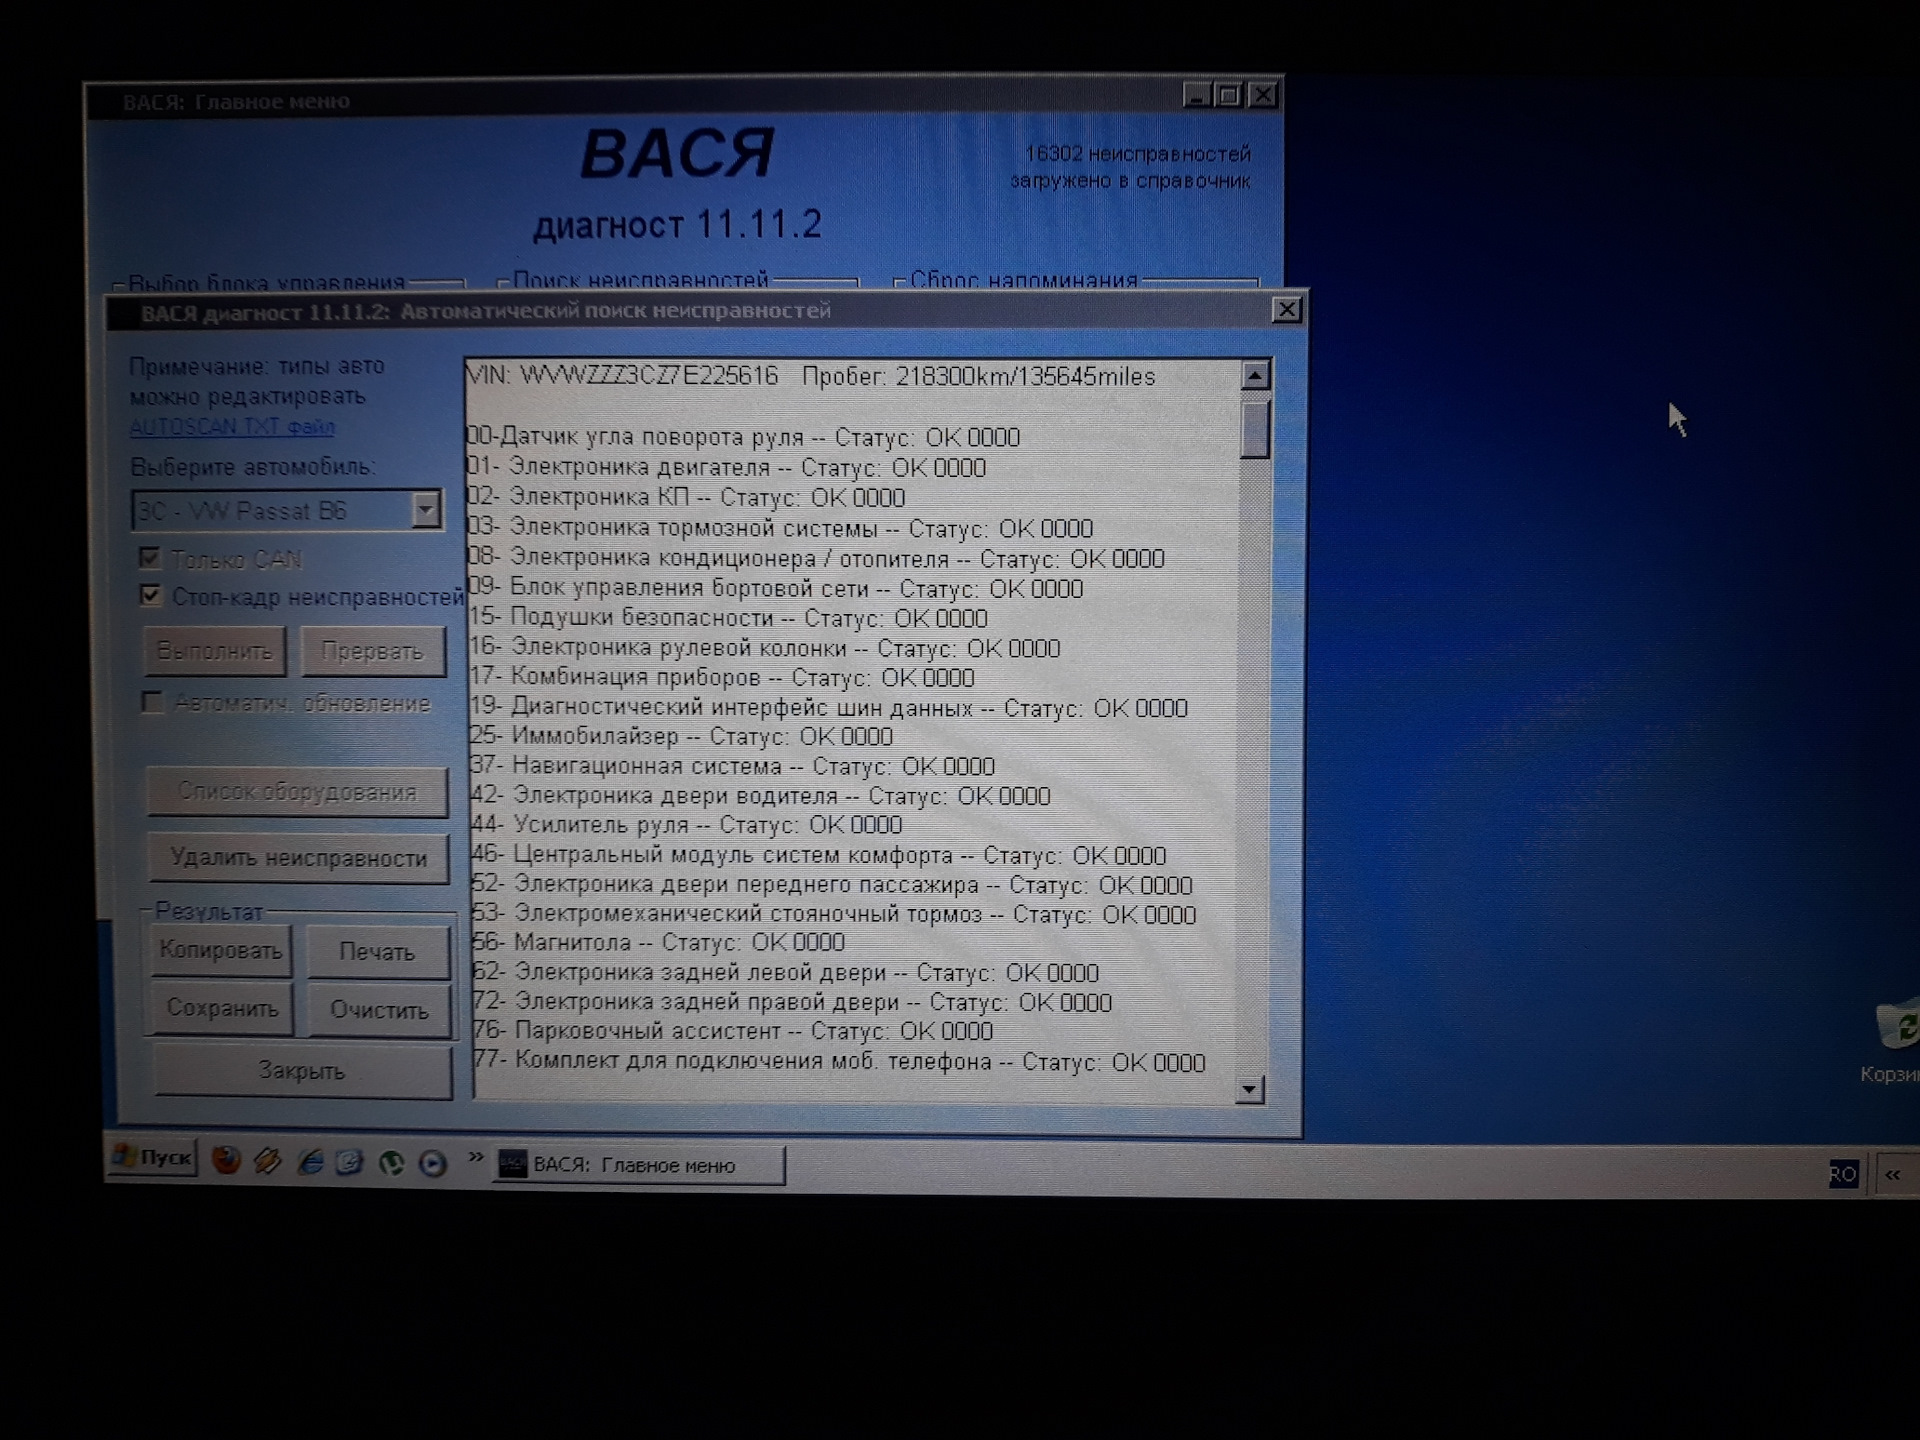
Task: Open Firefox from the quick launch bar
Action: (227, 1160)
